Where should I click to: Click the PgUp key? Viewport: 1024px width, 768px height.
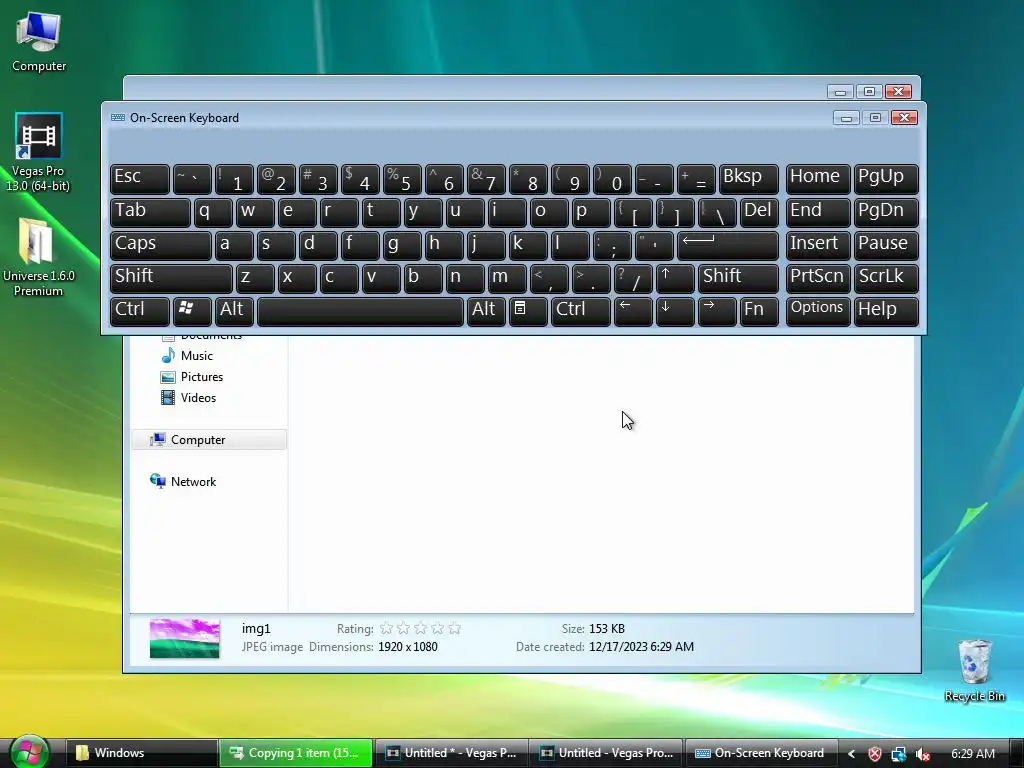886,178
